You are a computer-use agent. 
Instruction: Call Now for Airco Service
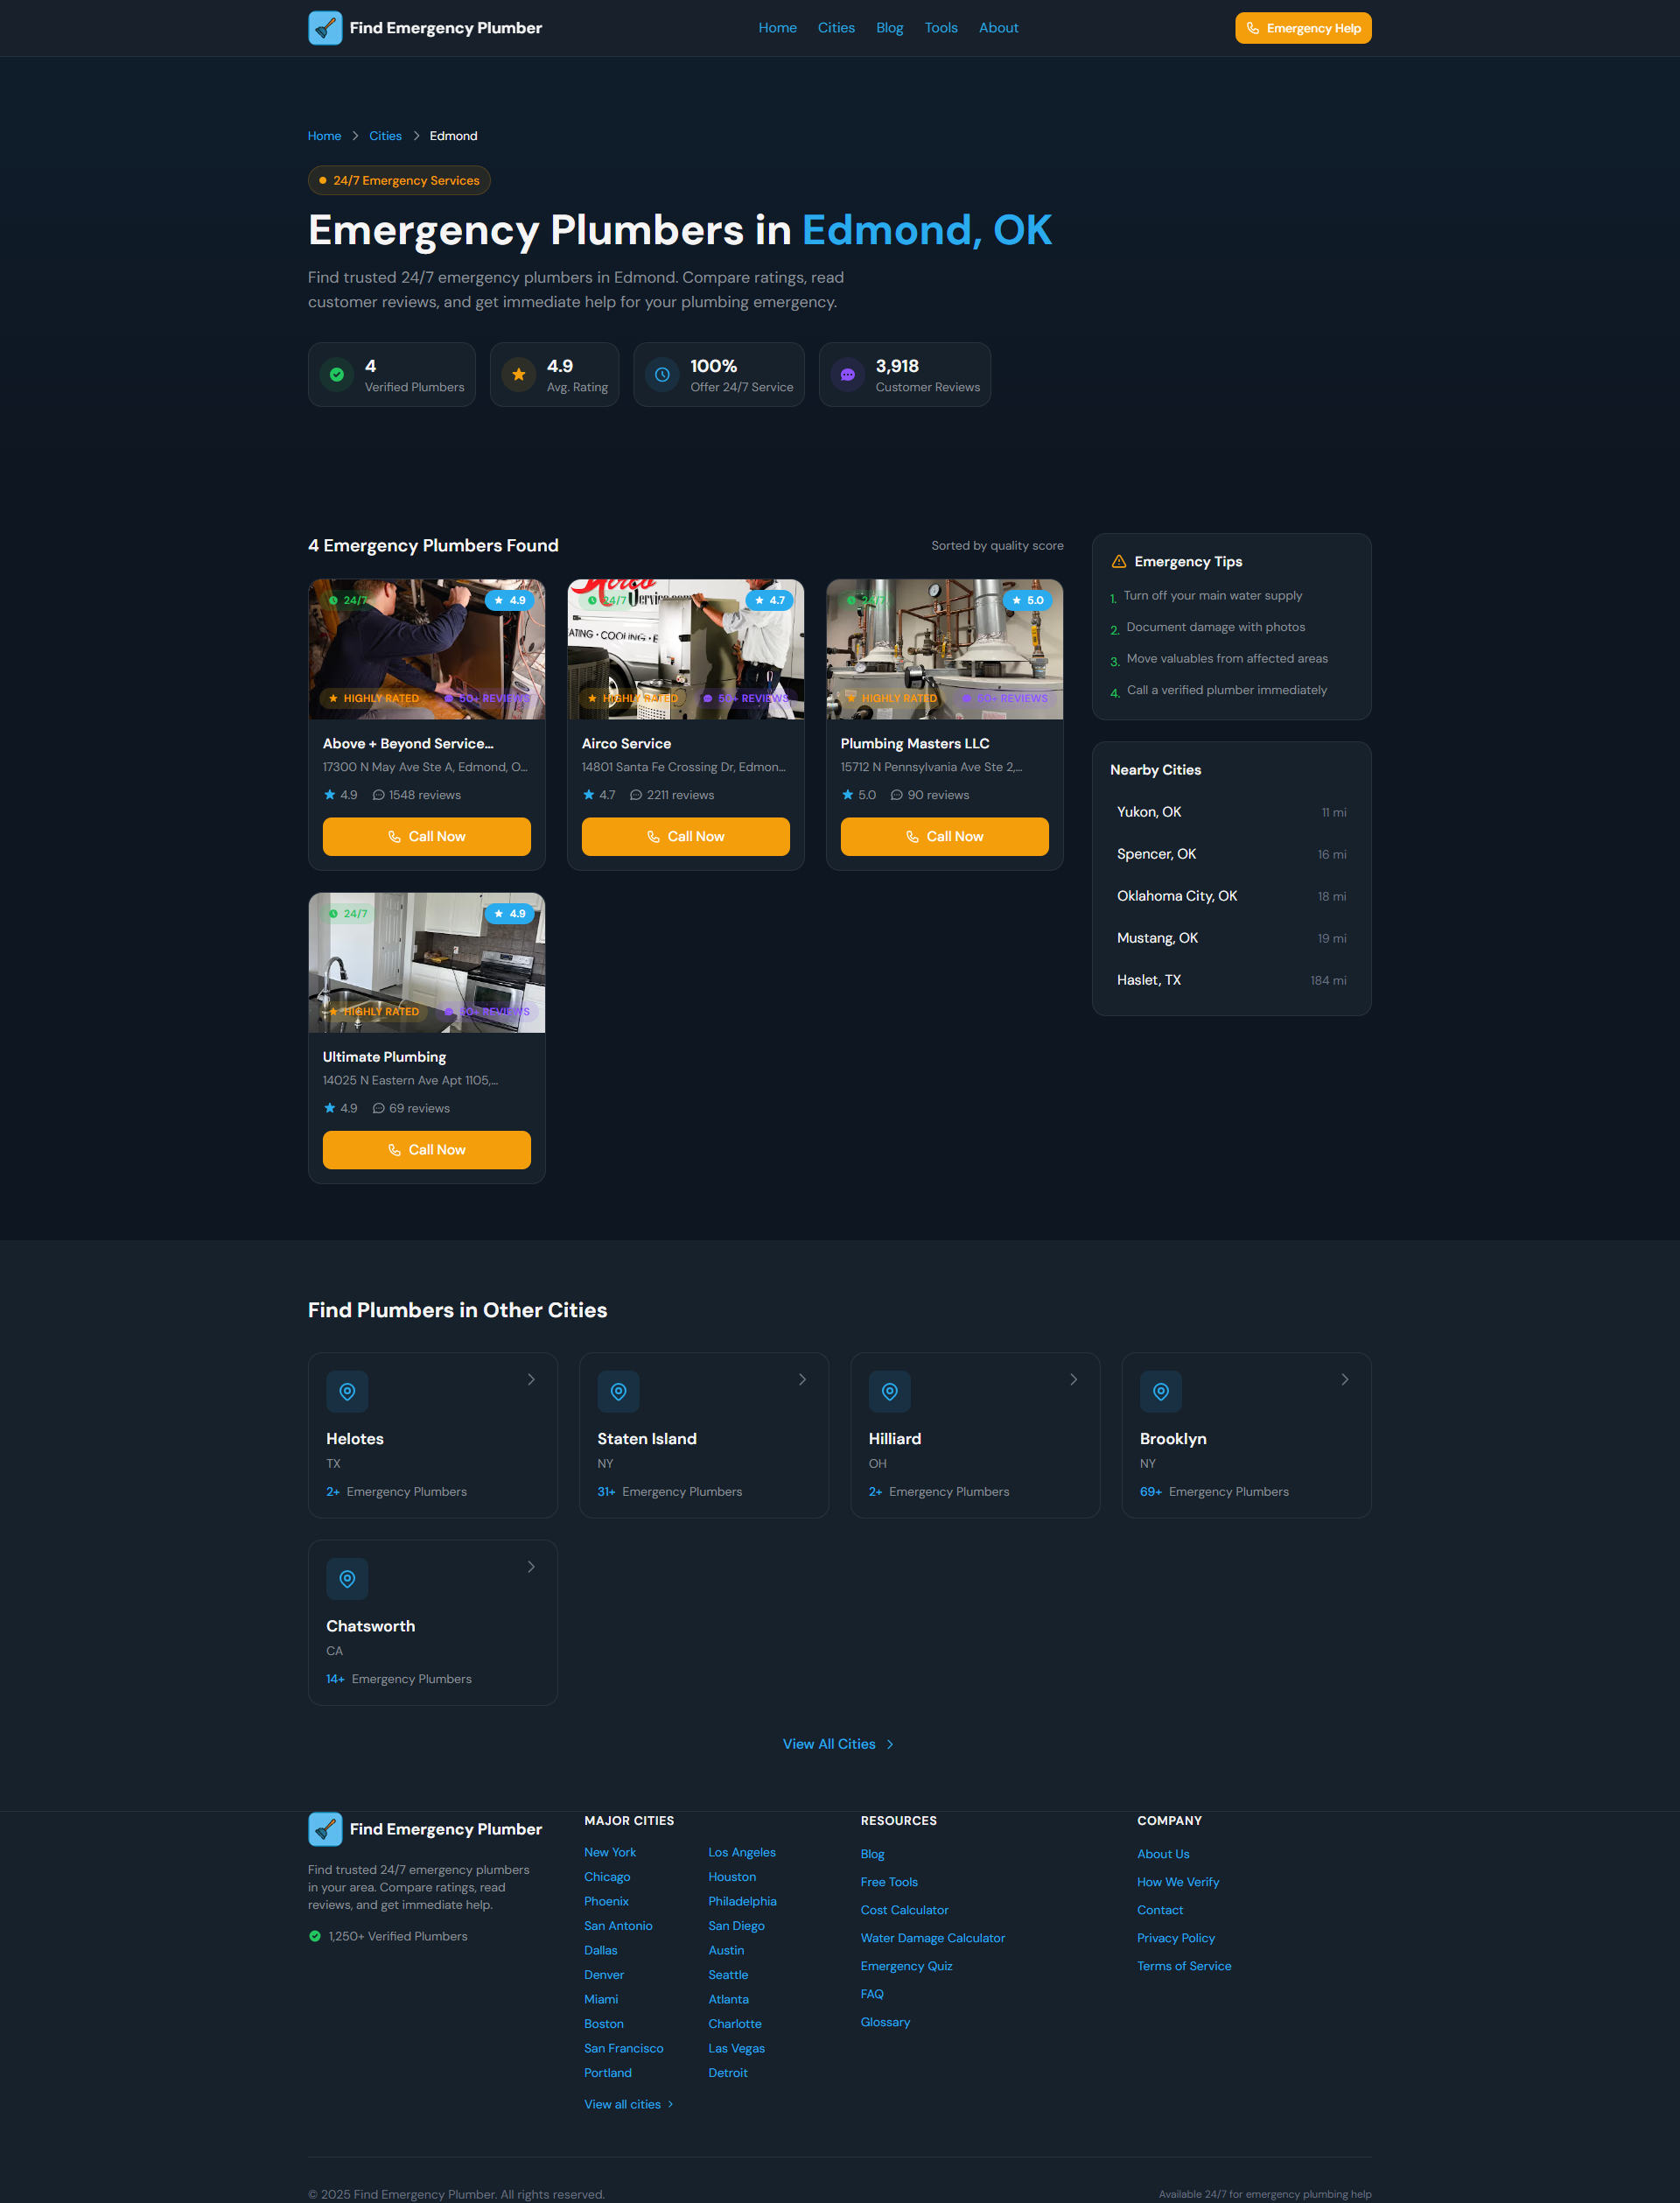[x=685, y=836]
